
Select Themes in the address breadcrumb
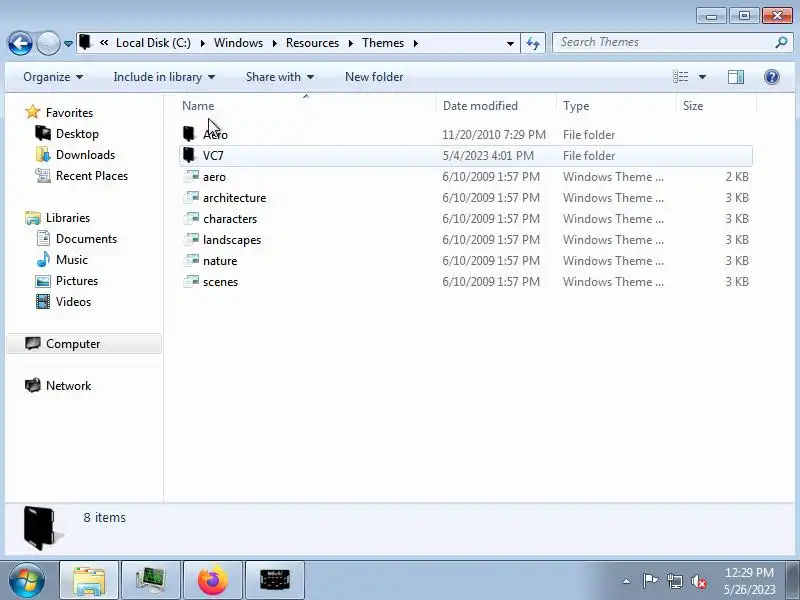(383, 43)
